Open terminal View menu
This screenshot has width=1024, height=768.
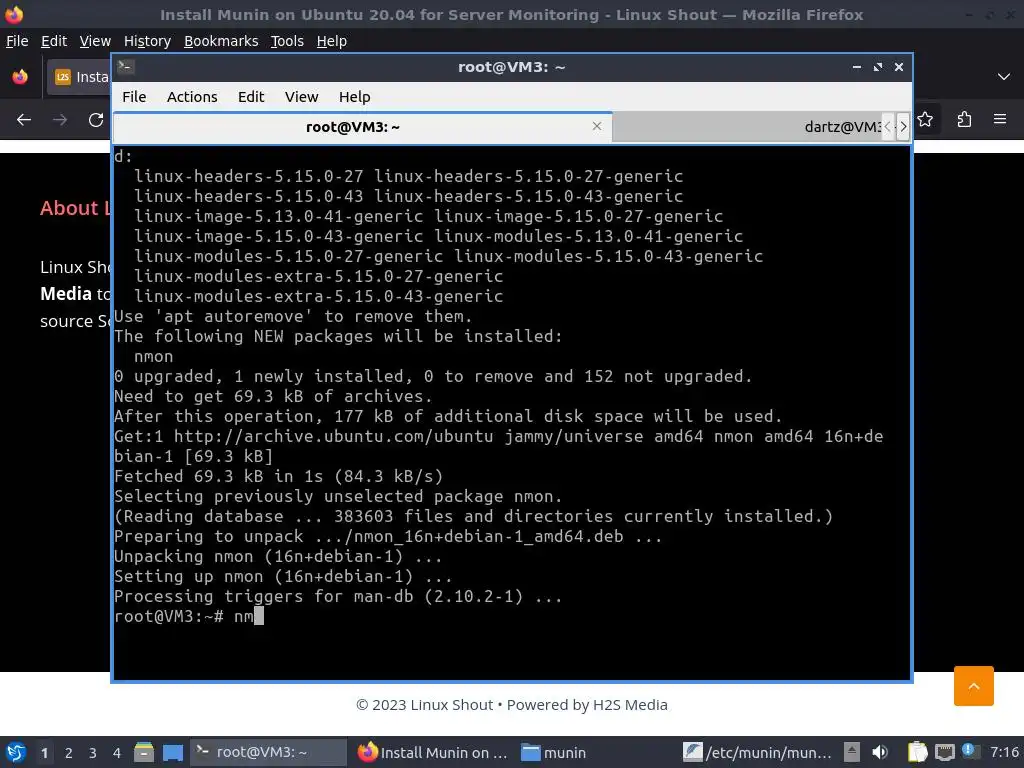click(x=301, y=97)
